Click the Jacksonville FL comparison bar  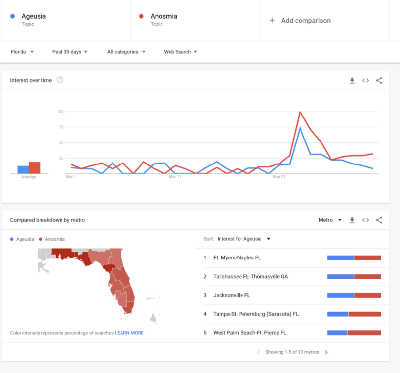coord(354,295)
